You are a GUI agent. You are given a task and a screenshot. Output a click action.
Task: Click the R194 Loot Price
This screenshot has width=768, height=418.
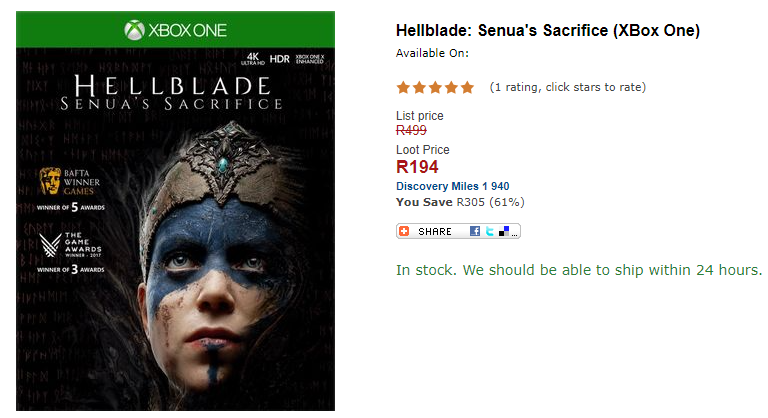click(417, 167)
